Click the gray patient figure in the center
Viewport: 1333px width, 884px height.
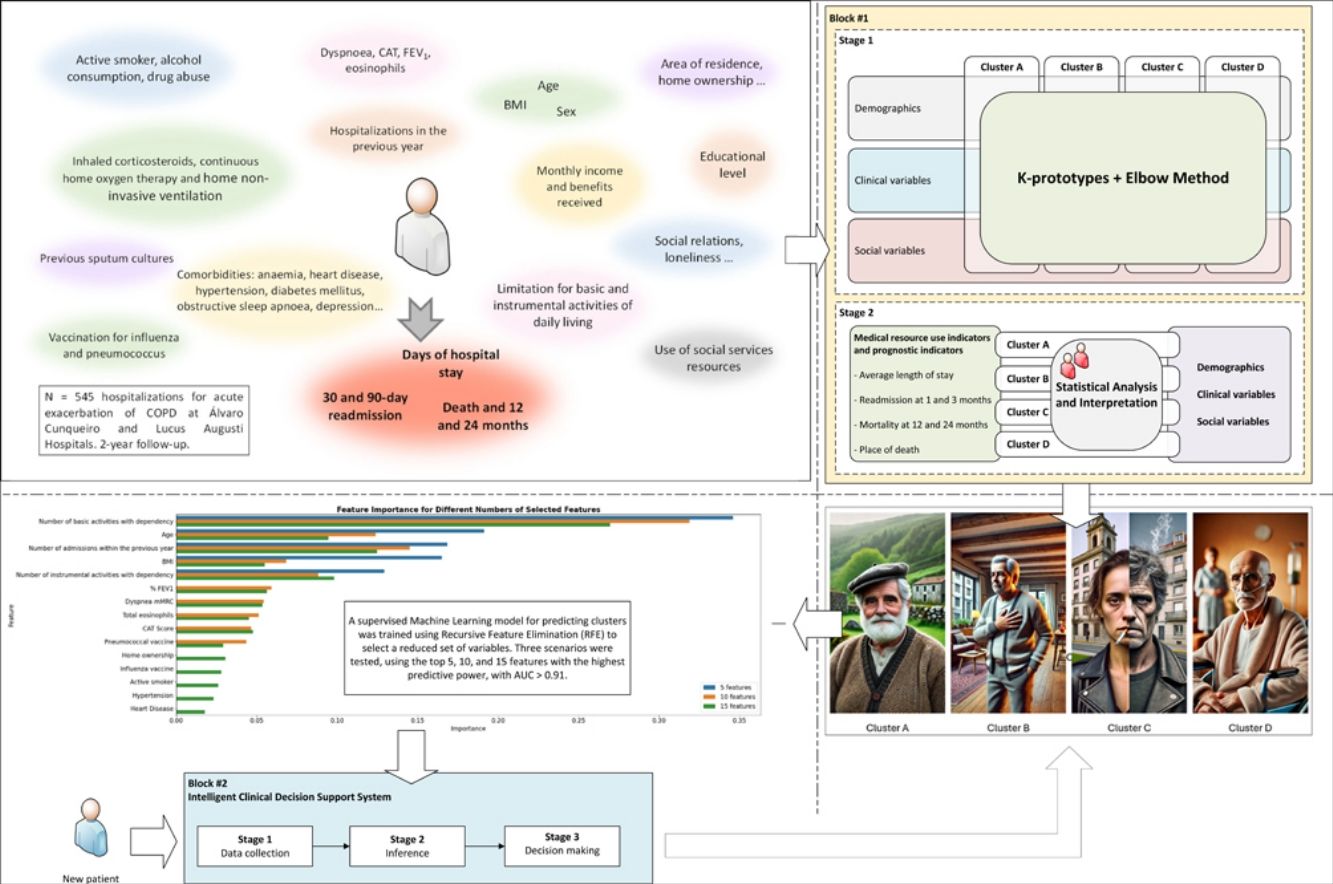pyautogui.click(x=422, y=230)
